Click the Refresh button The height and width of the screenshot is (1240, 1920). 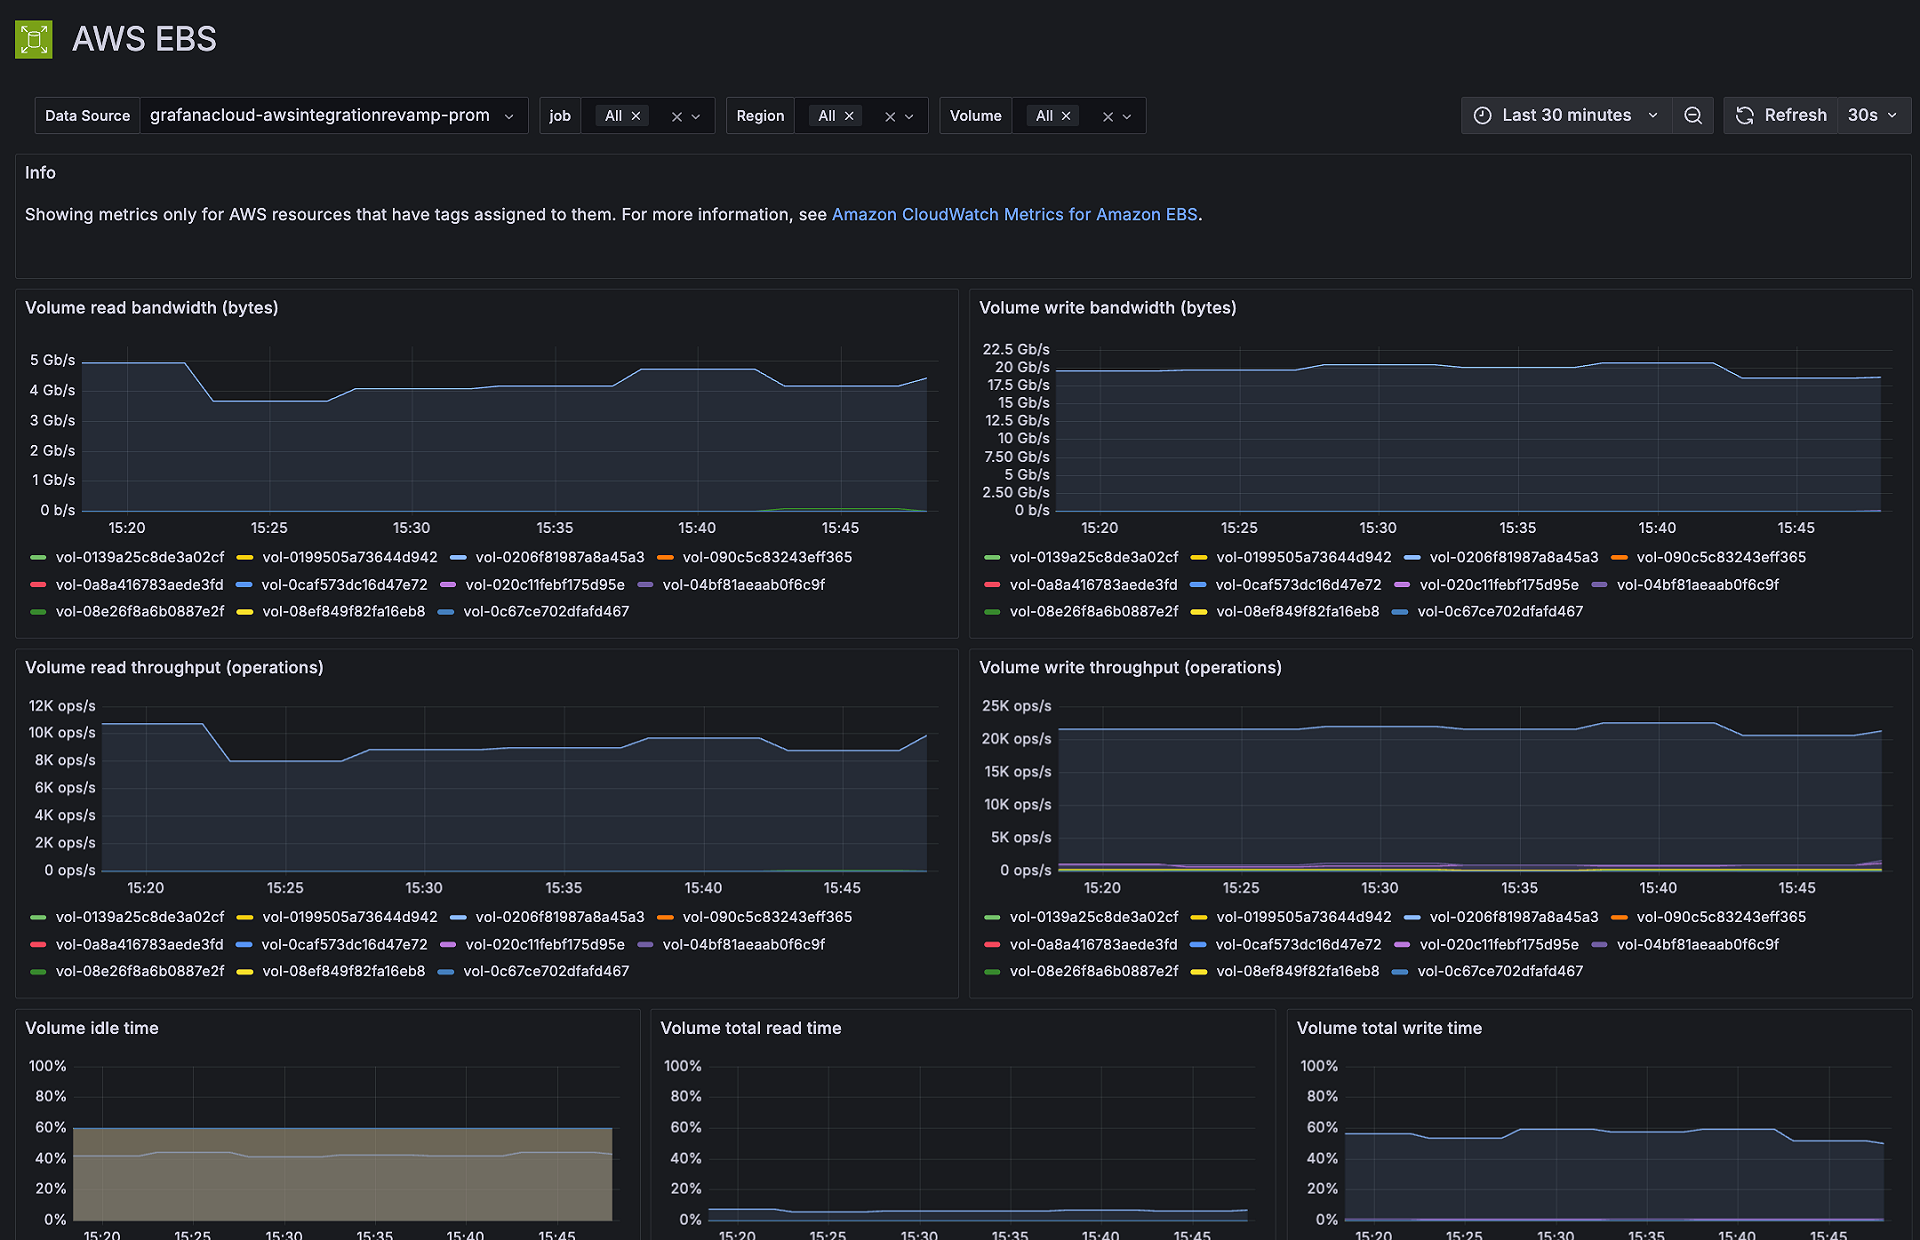tap(1794, 115)
